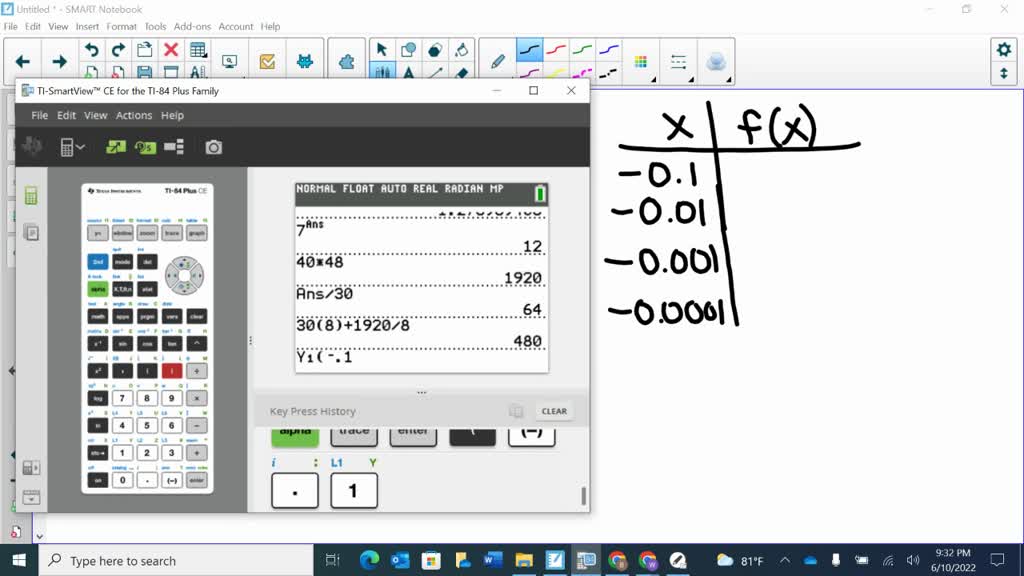Open the Actions menu in TI-SmartView
Image resolution: width=1024 pixels, height=576 pixels.
(134, 115)
